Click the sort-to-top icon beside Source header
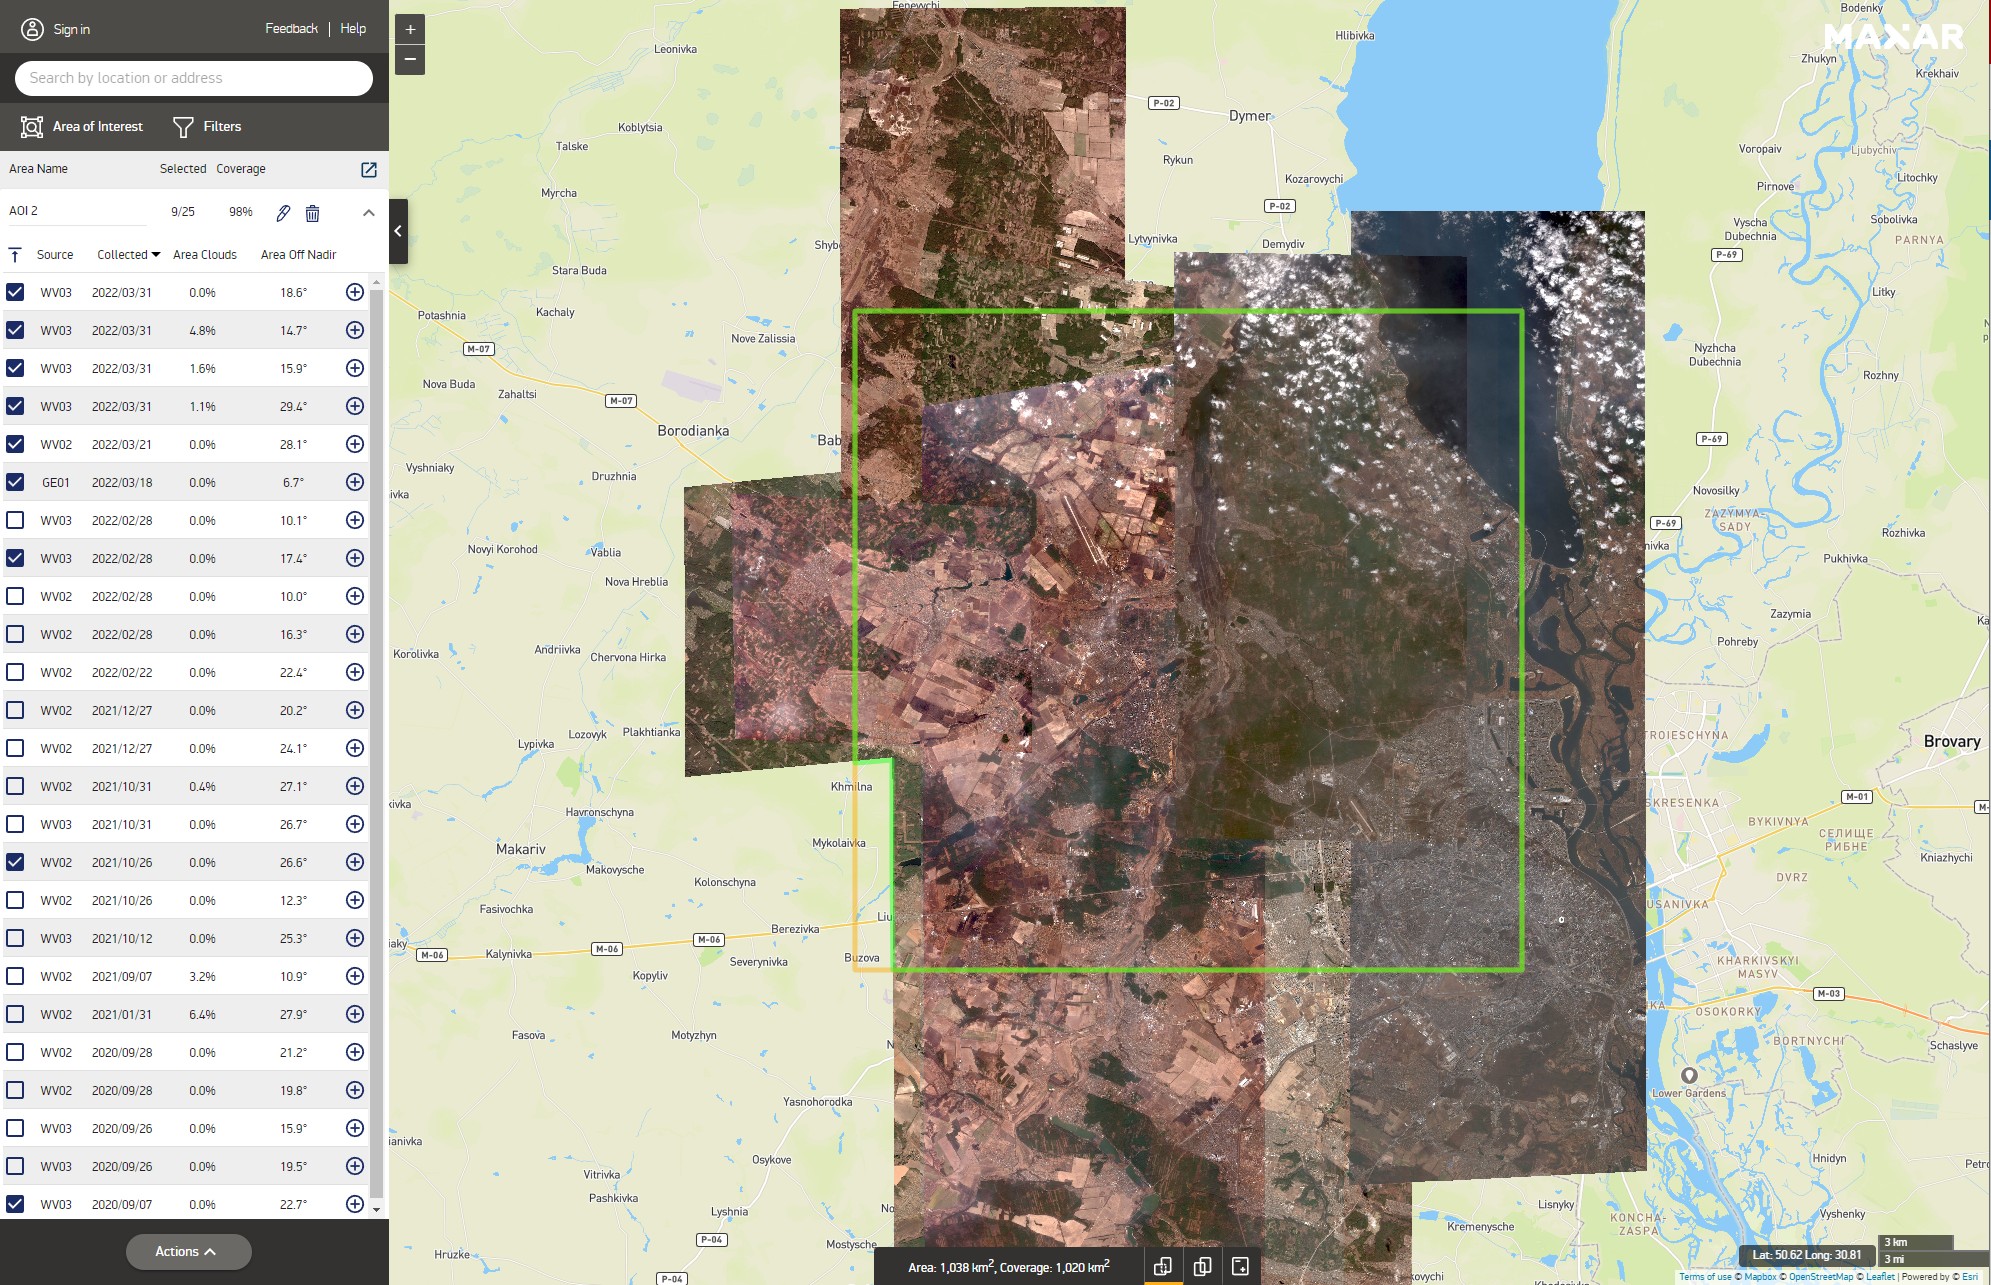 click(x=15, y=255)
